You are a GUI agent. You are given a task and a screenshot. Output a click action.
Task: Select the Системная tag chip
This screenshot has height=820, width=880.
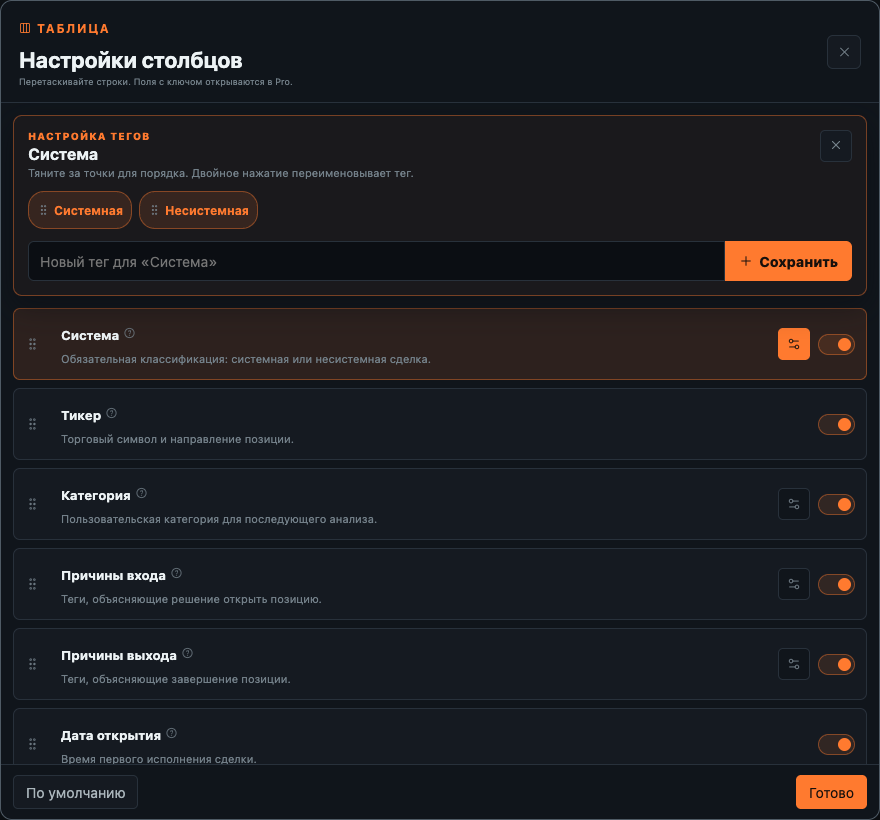80,210
